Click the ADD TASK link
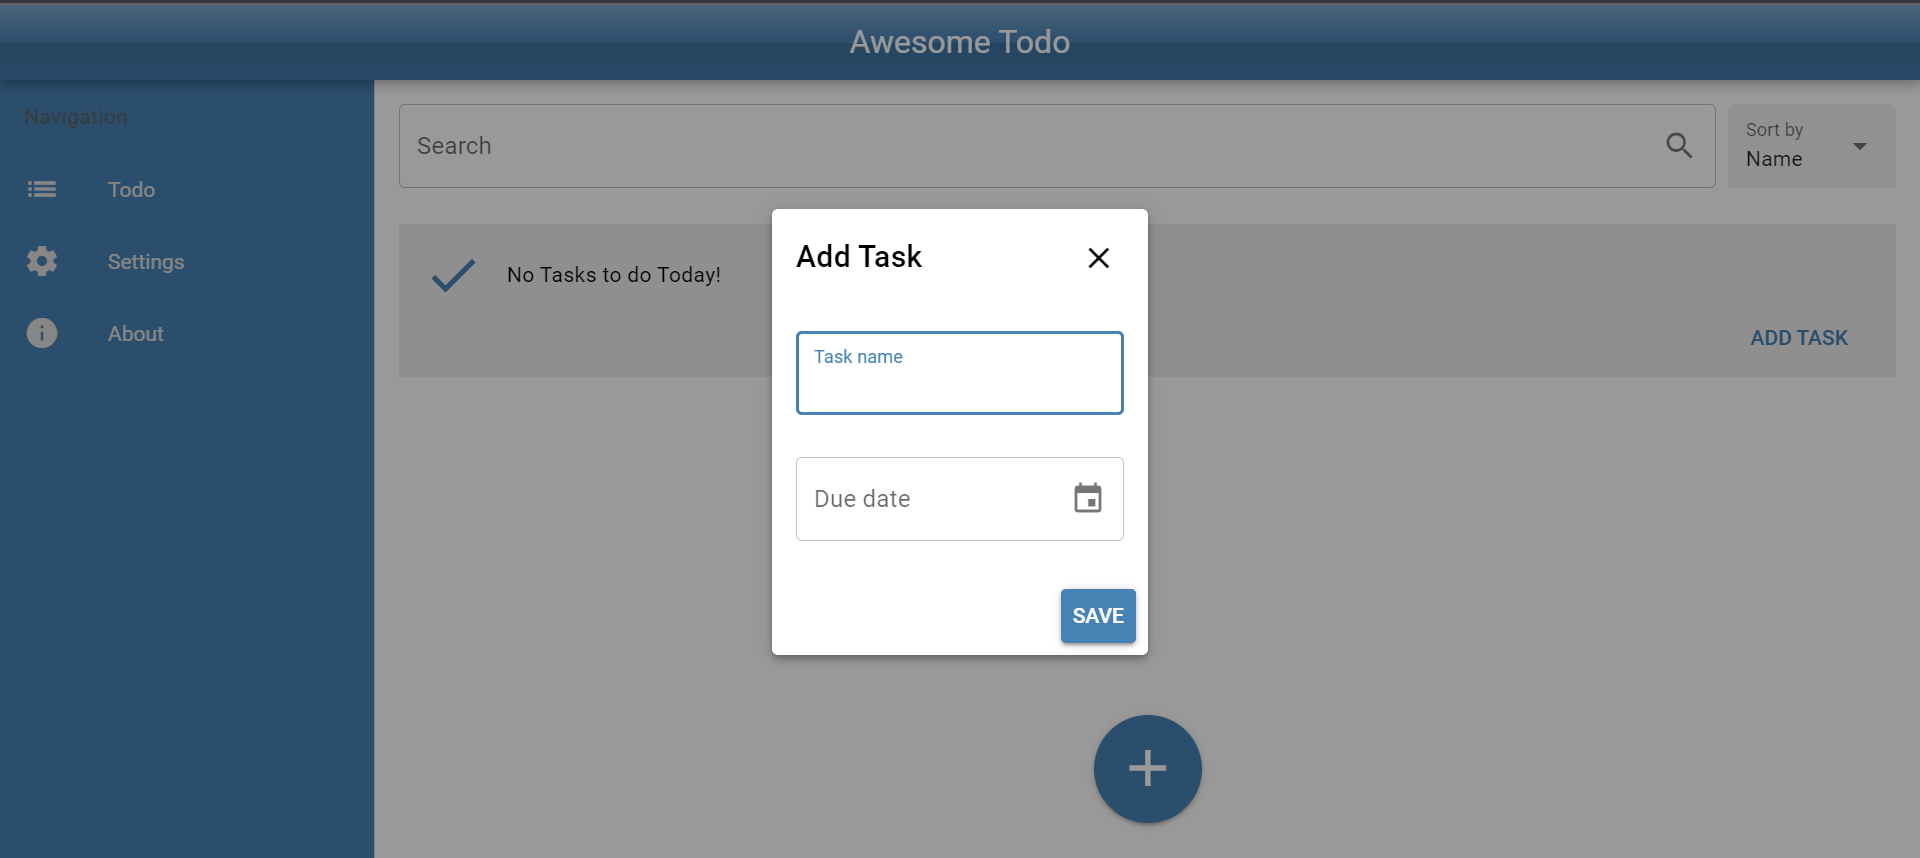The height and width of the screenshot is (858, 1920). [1798, 337]
